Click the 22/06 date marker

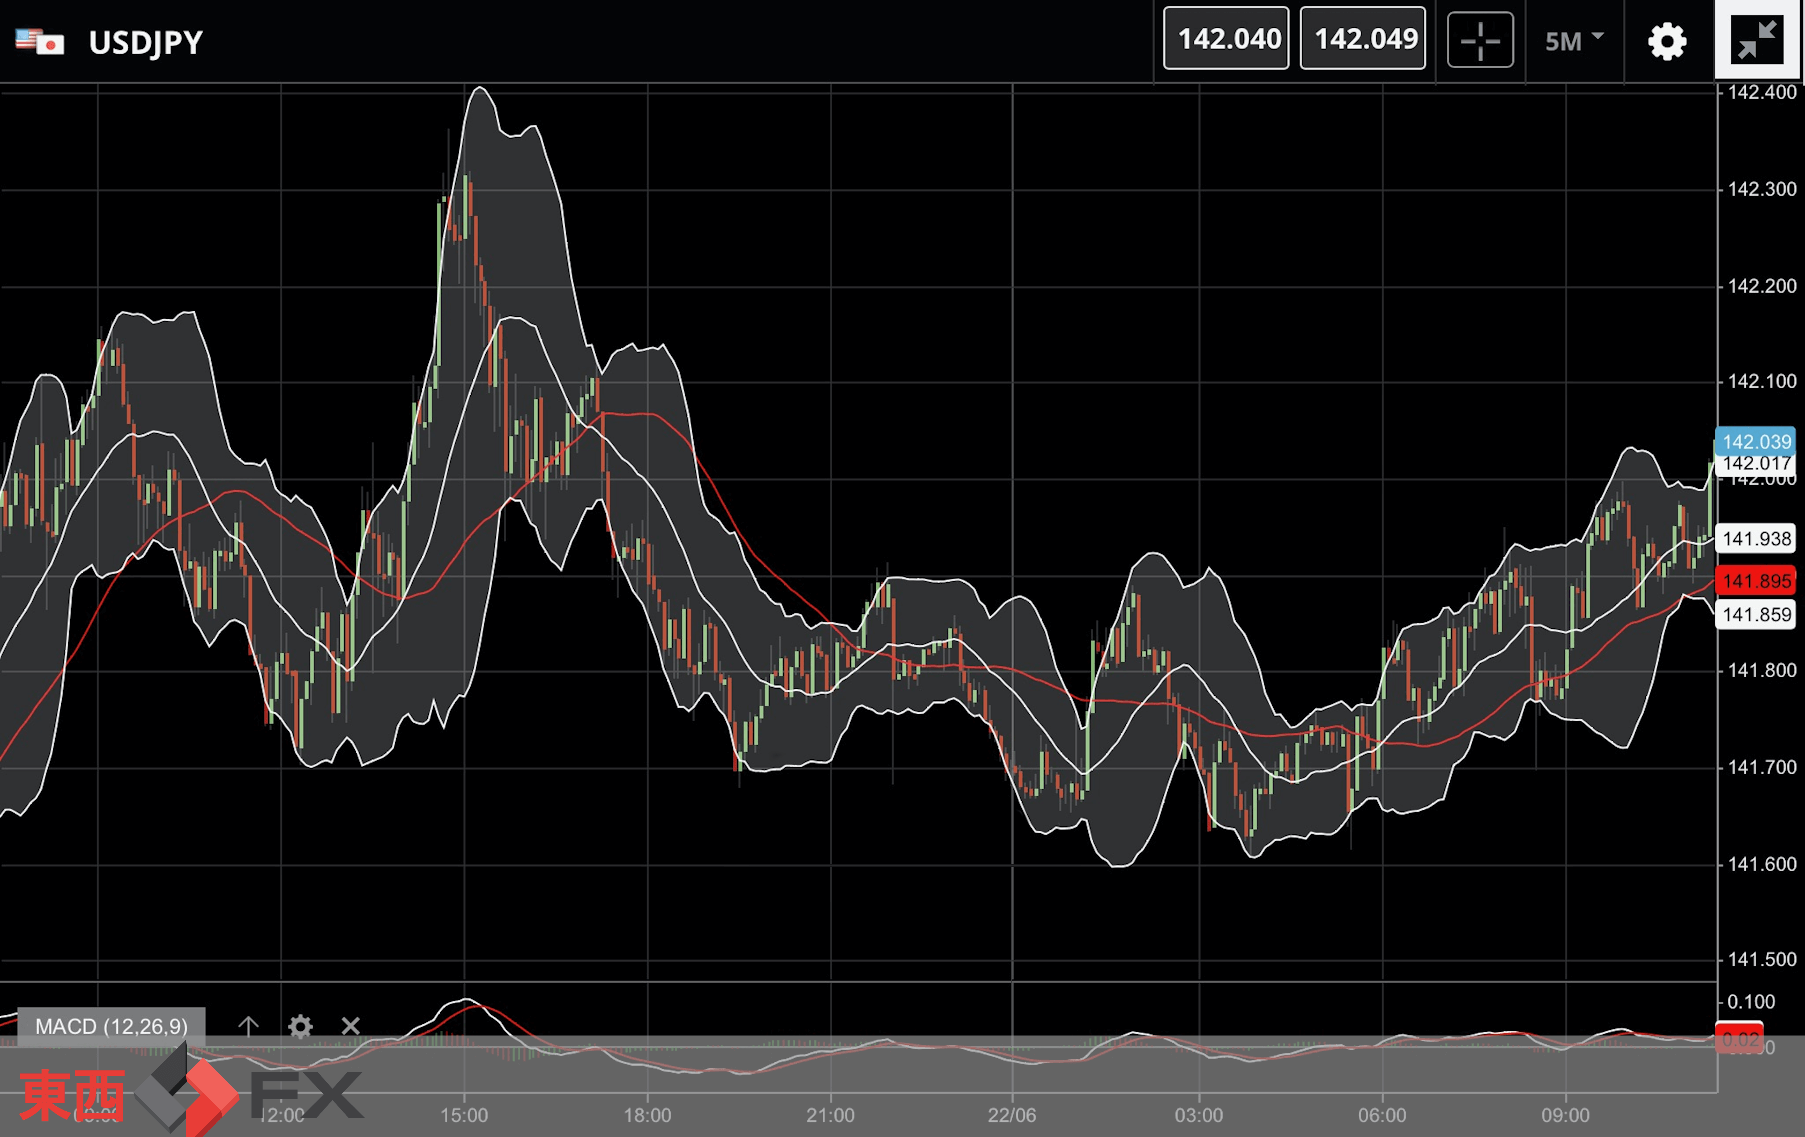click(x=1012, y=1114)
